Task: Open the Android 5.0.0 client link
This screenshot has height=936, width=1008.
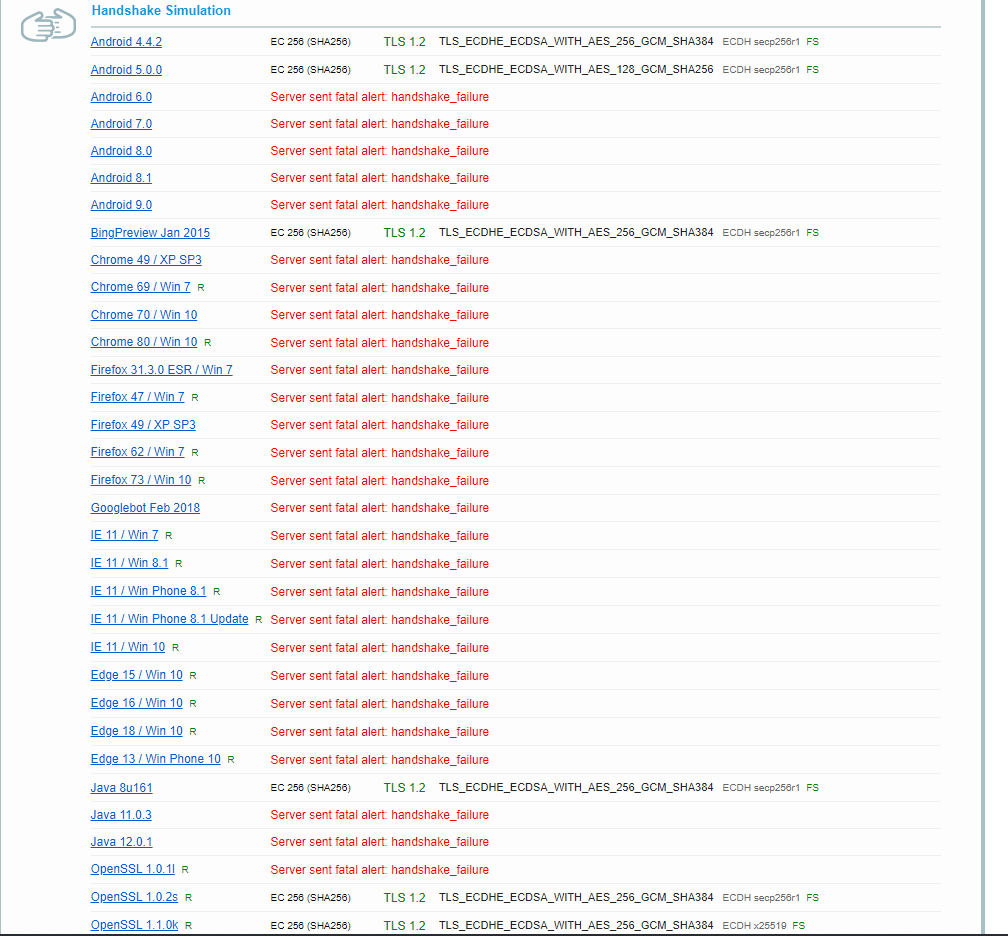Action: (x=126, y=69)
